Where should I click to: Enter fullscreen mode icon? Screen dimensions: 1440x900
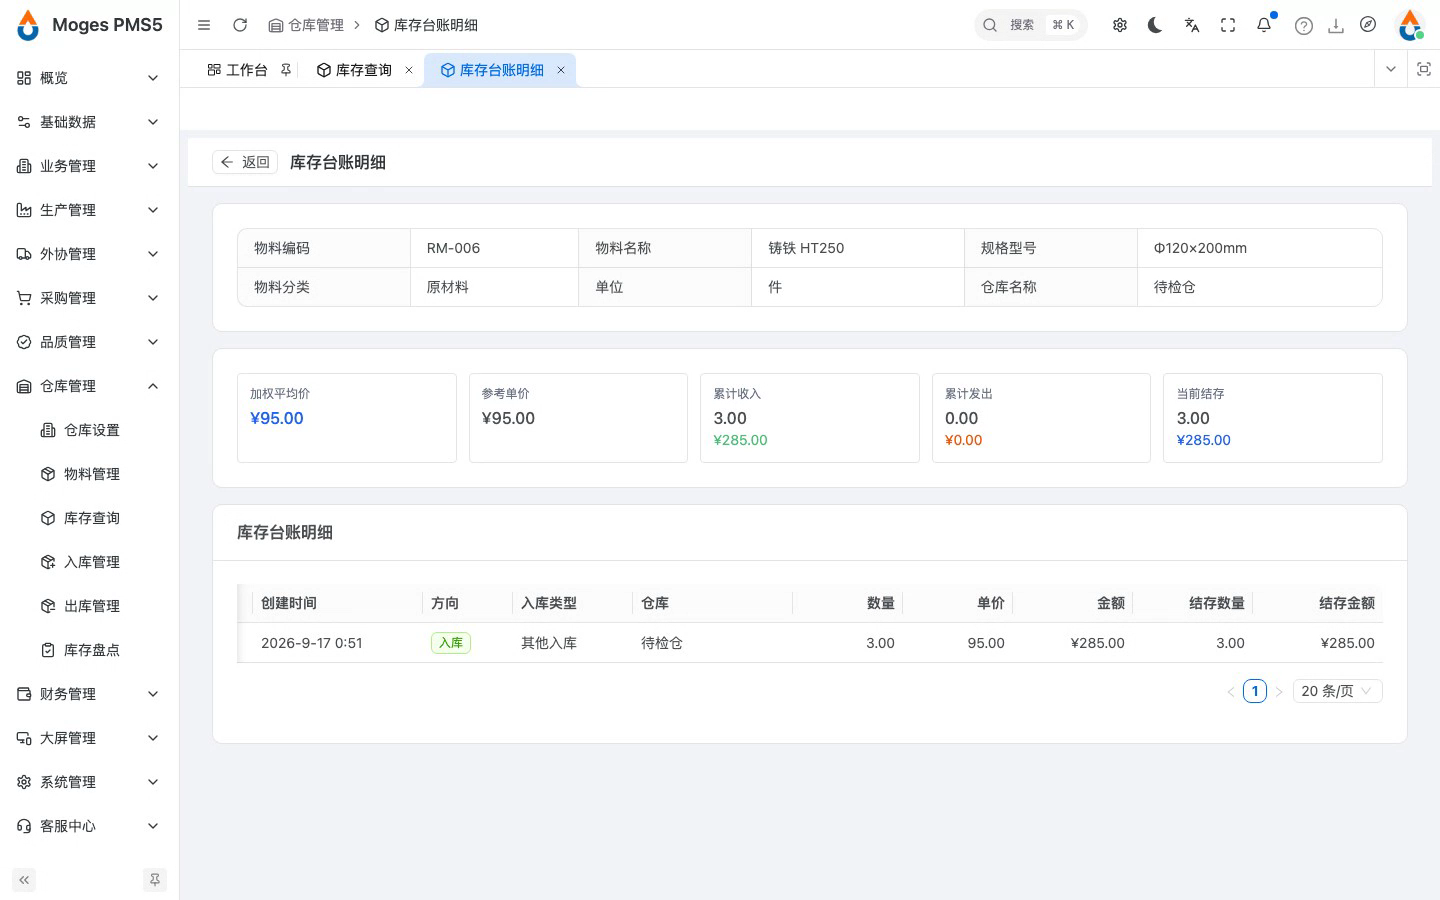pos(1228,25)
